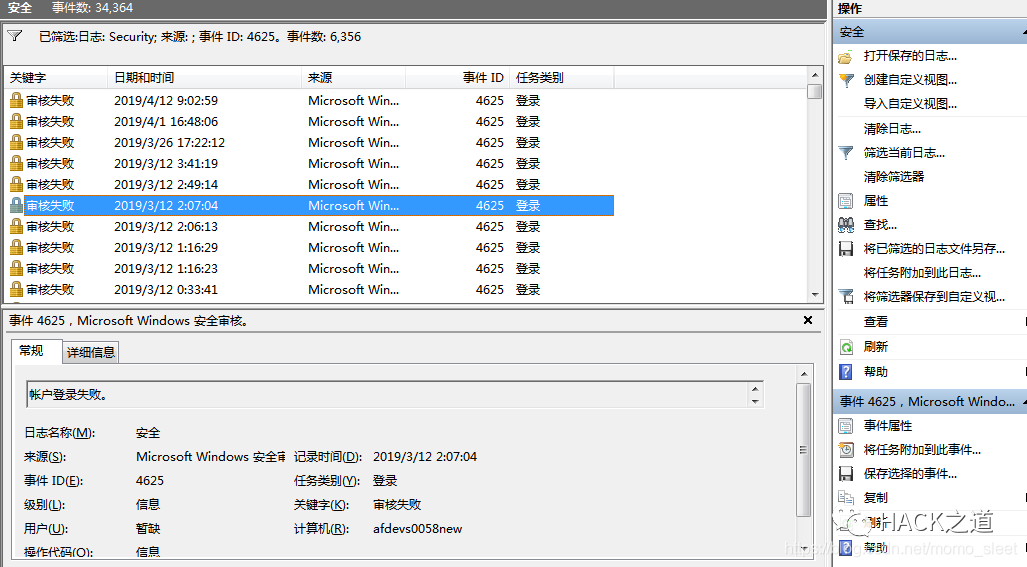Click the computer name afdevs0058new

(418, 529)
